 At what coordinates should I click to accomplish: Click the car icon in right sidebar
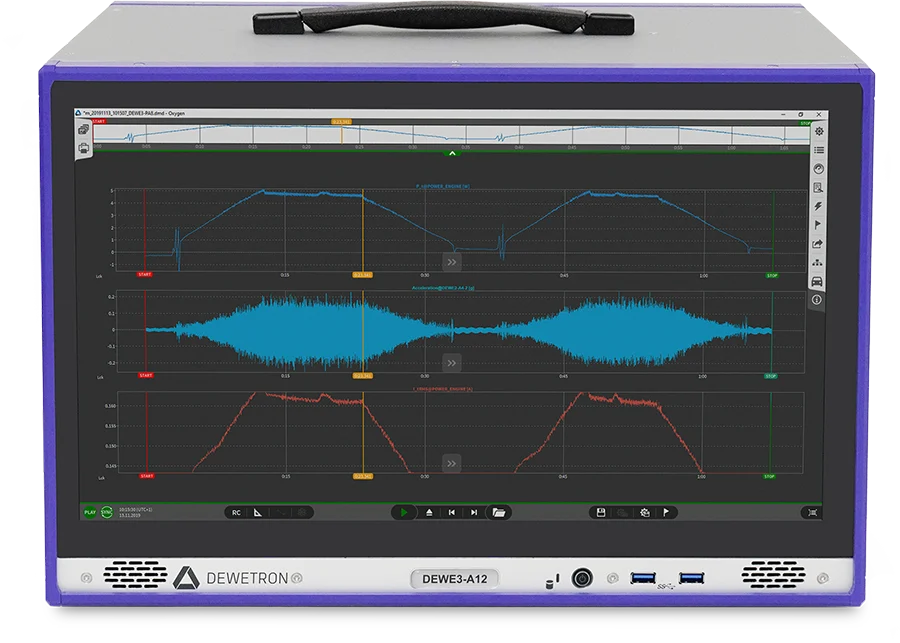coord(817,281)
